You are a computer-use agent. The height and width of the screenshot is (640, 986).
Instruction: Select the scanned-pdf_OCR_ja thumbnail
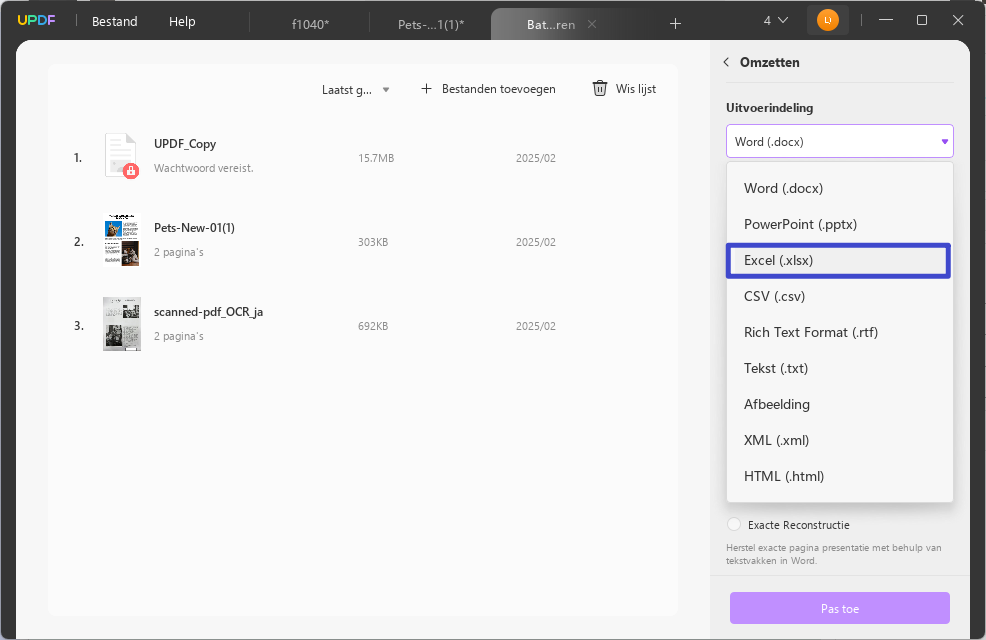tap(121, 324)
